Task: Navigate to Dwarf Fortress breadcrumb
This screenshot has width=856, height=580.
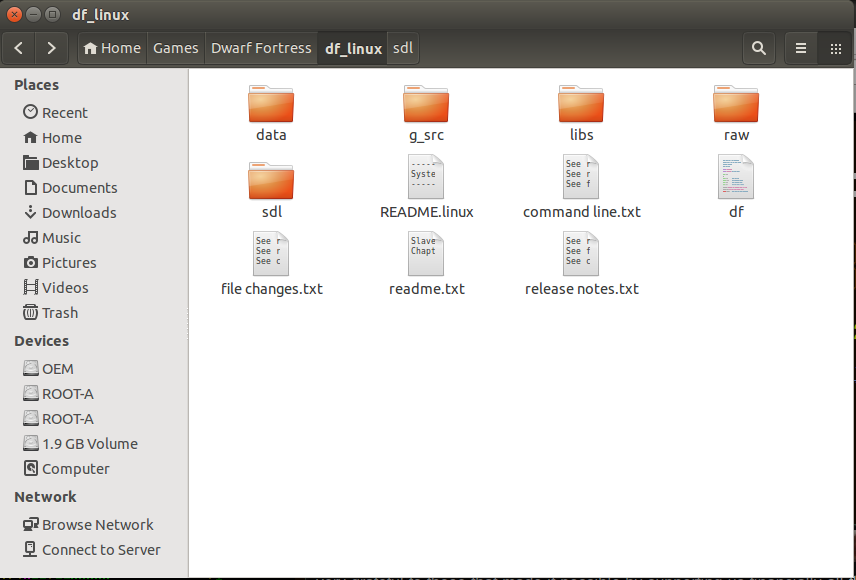Action: point(261,48)
